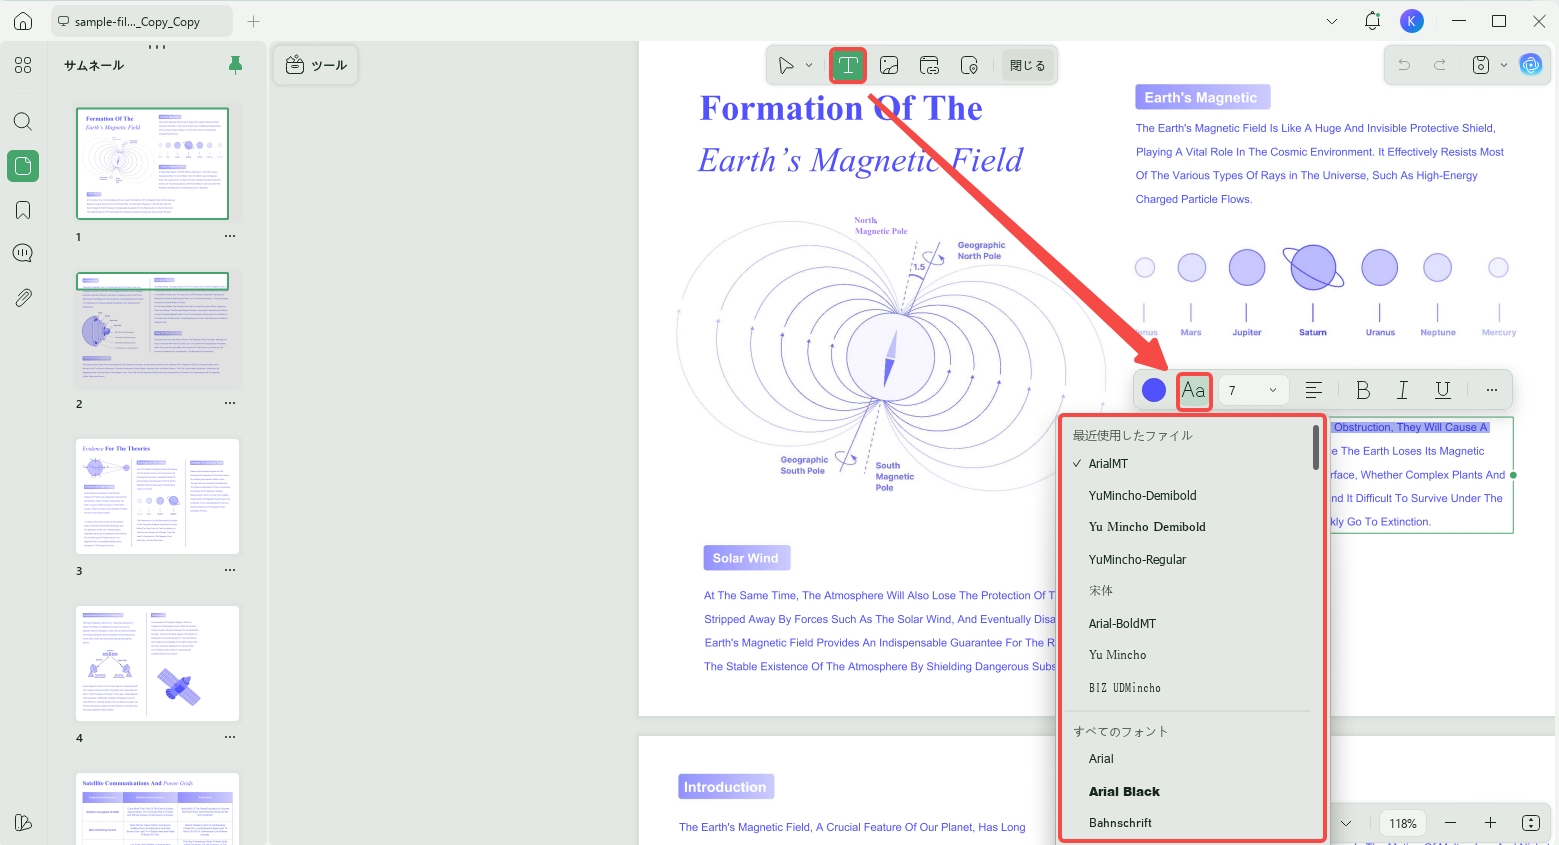Open the bookmarks panel
1559x845 pixels.
click(23, 210)
